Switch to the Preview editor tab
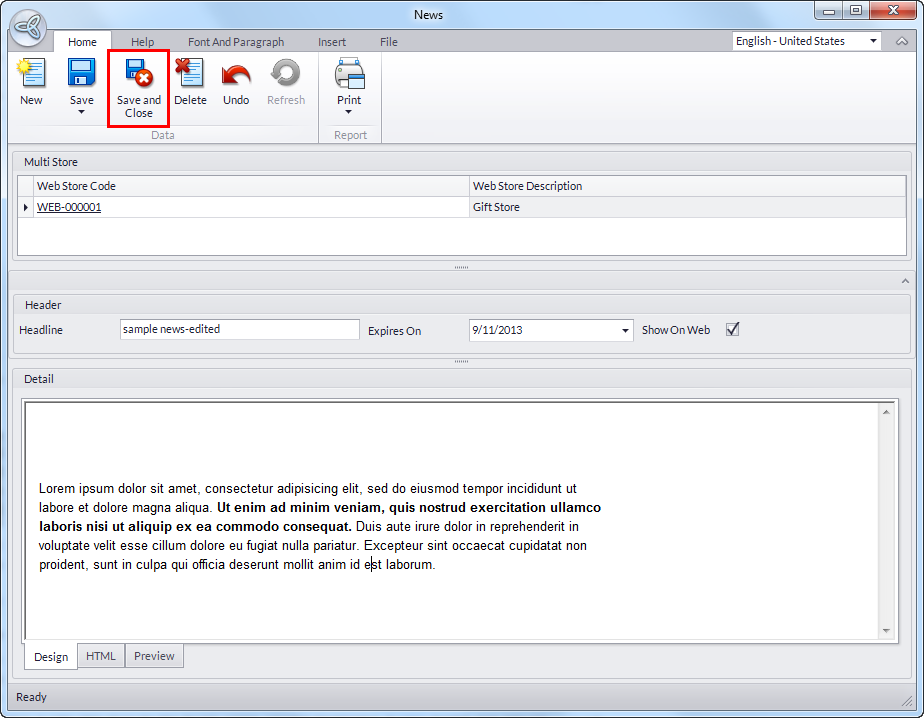This screenshot has width=924, height=718. pyautogui.click(x=154, y=656)
